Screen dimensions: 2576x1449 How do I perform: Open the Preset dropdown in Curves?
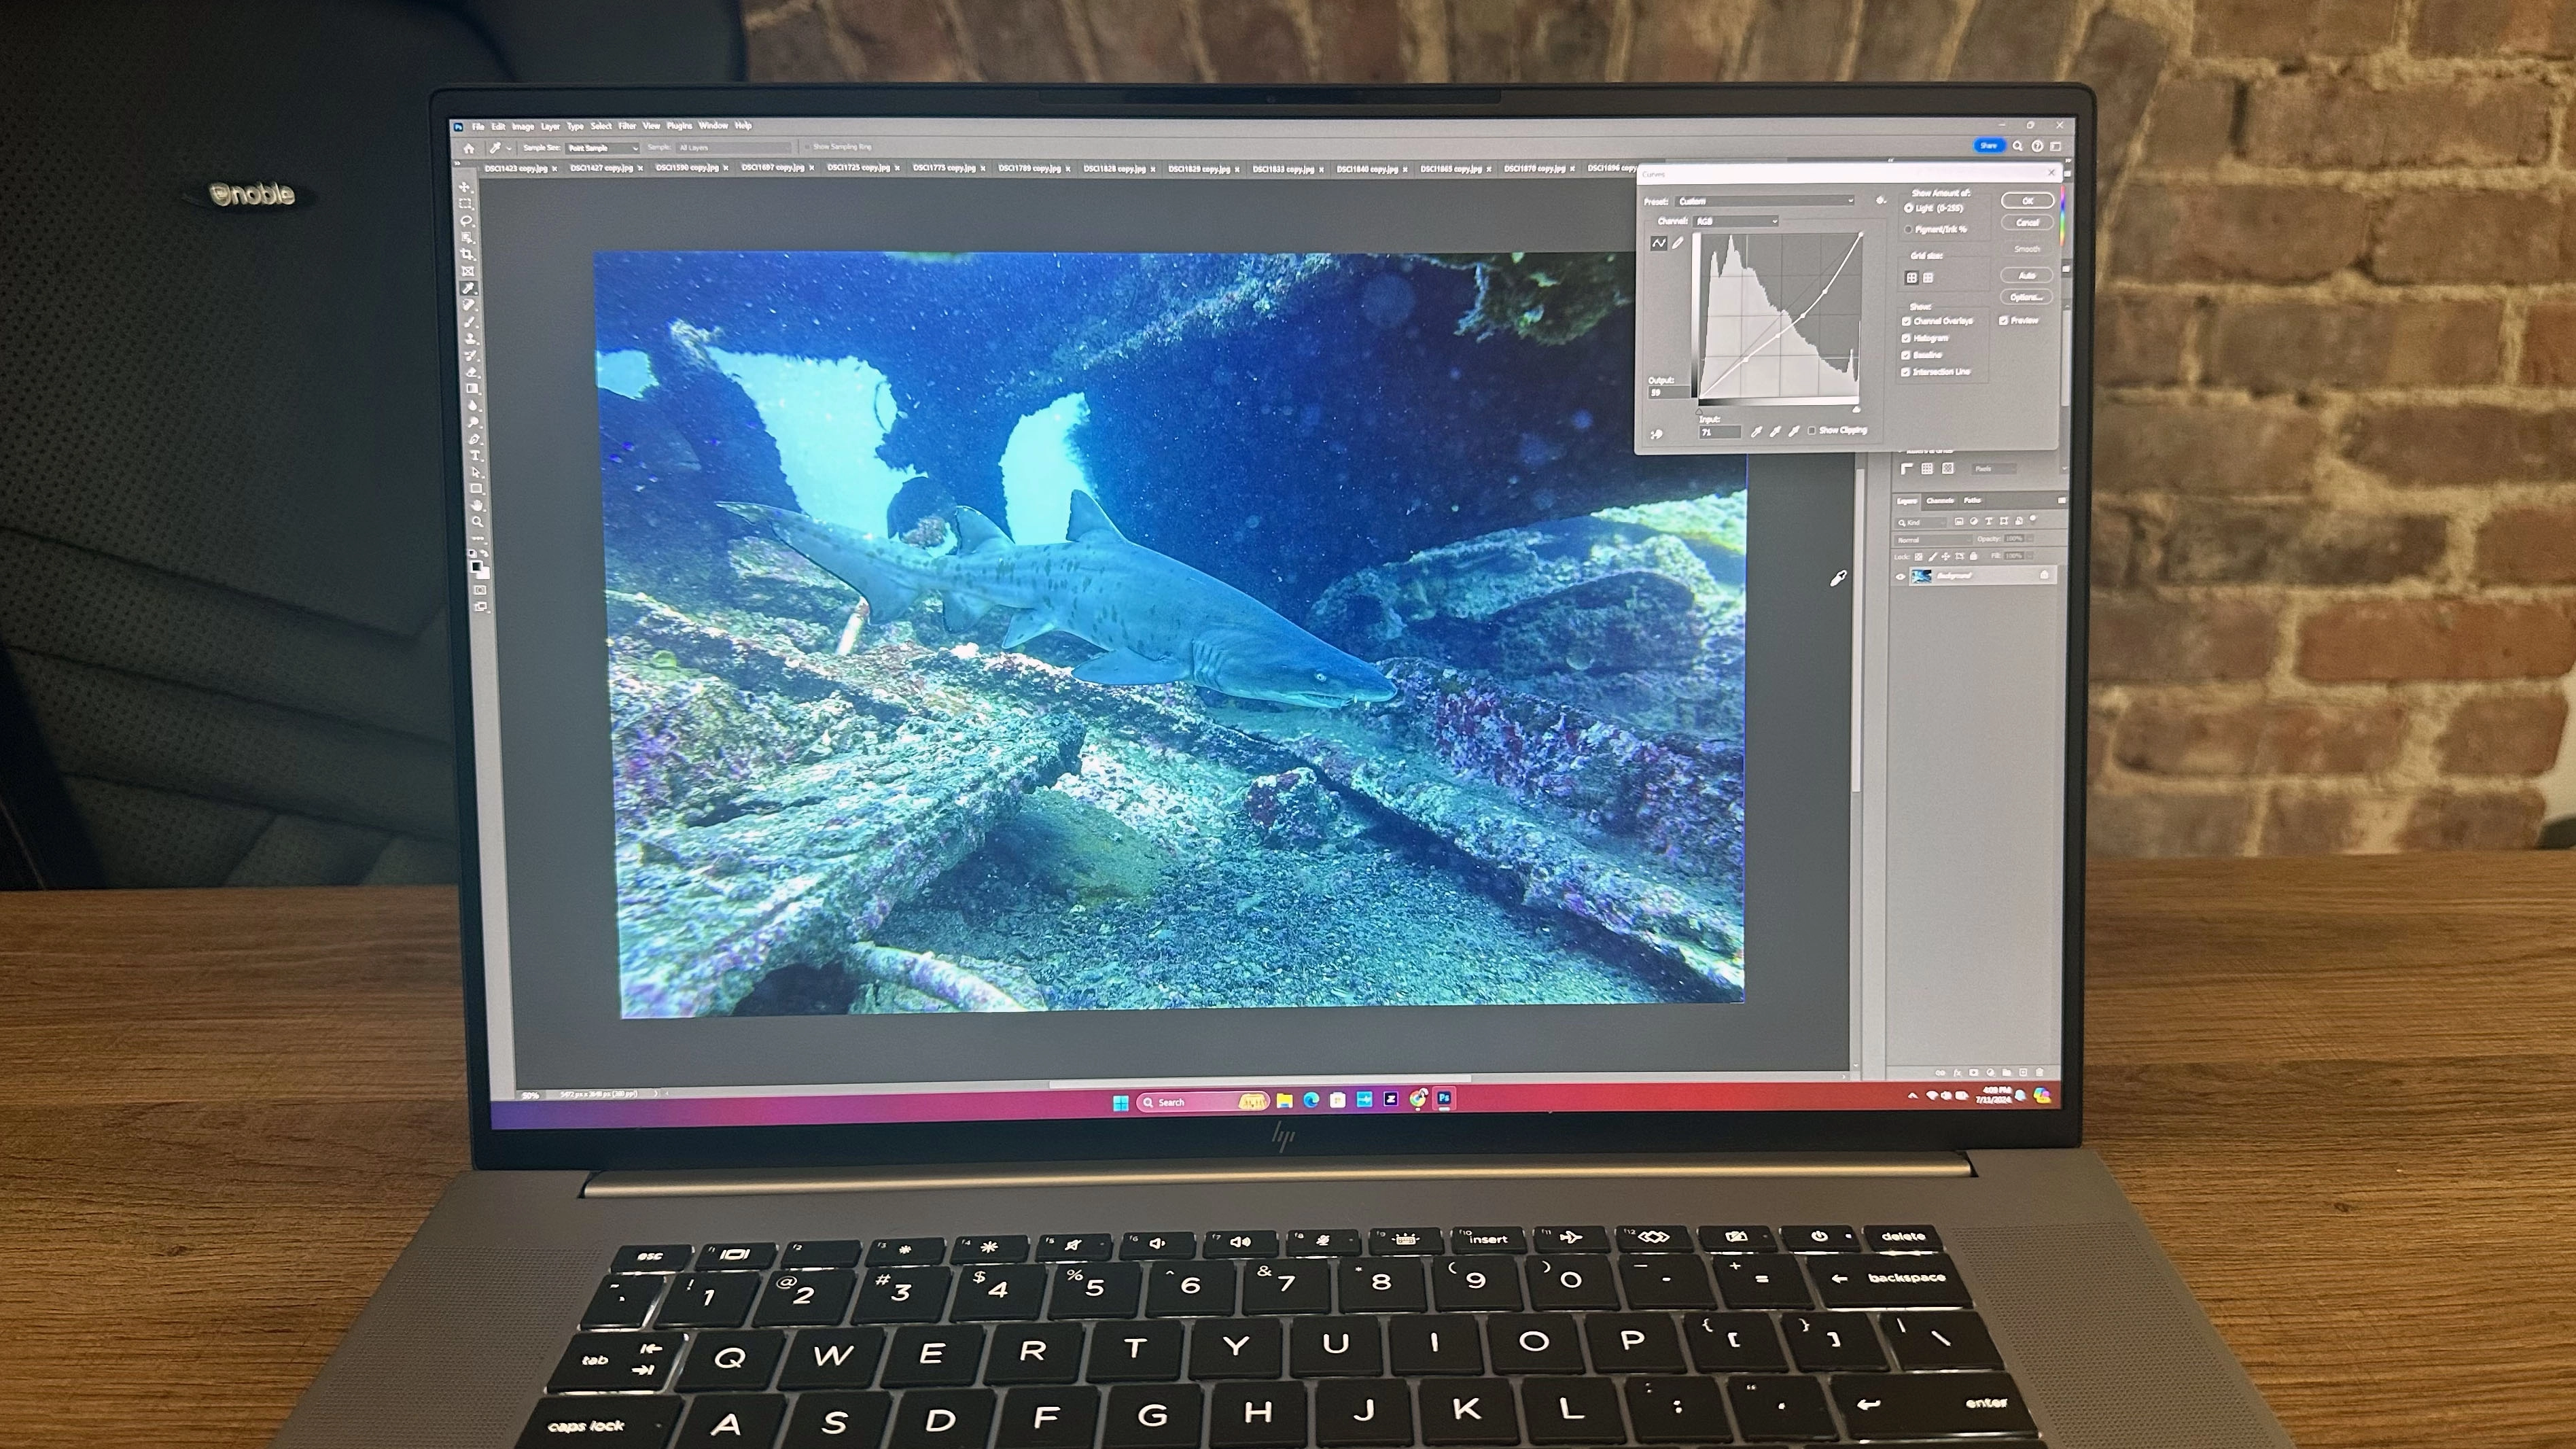(x=1764, y=201)
